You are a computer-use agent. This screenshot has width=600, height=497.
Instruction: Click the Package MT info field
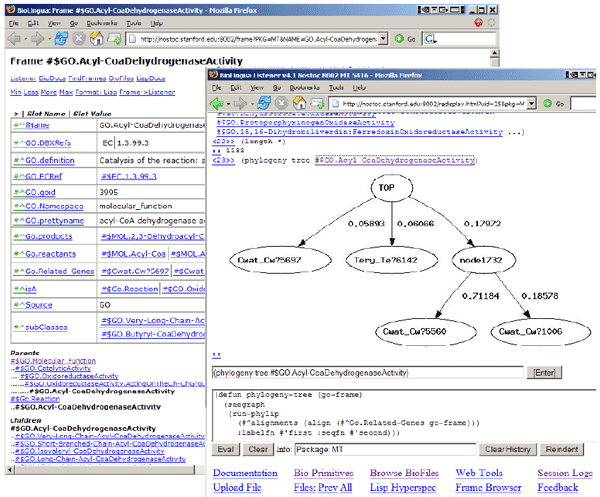point(385,449)
